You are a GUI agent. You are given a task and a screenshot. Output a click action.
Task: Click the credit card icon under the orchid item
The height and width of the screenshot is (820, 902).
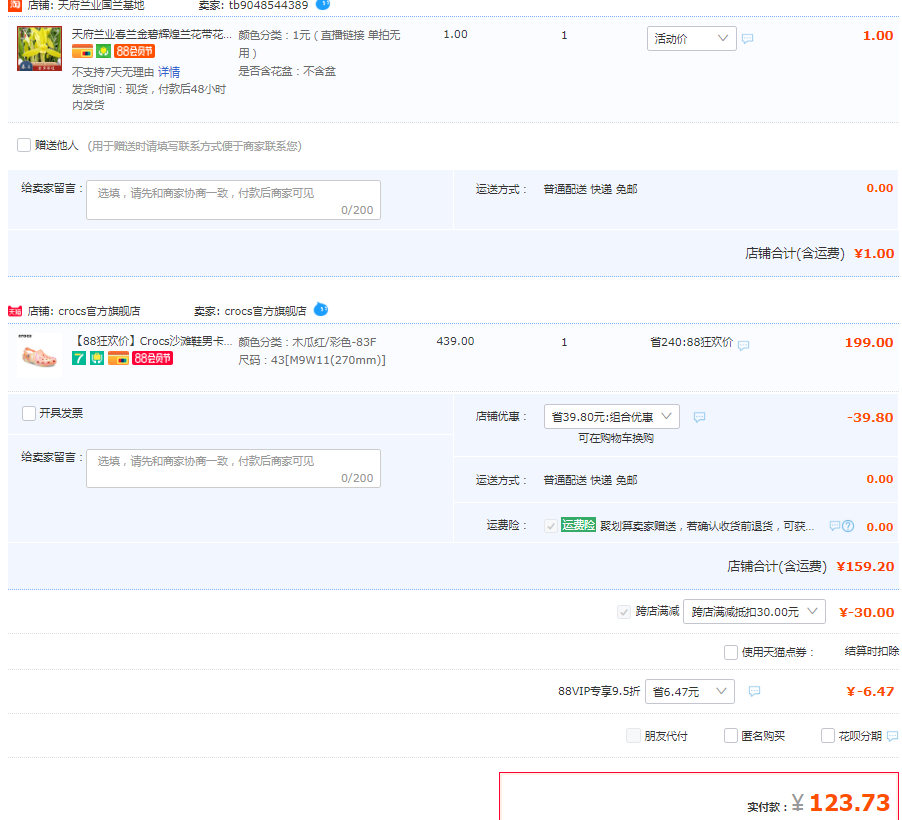pyautogui.click(x=82, y=52)
